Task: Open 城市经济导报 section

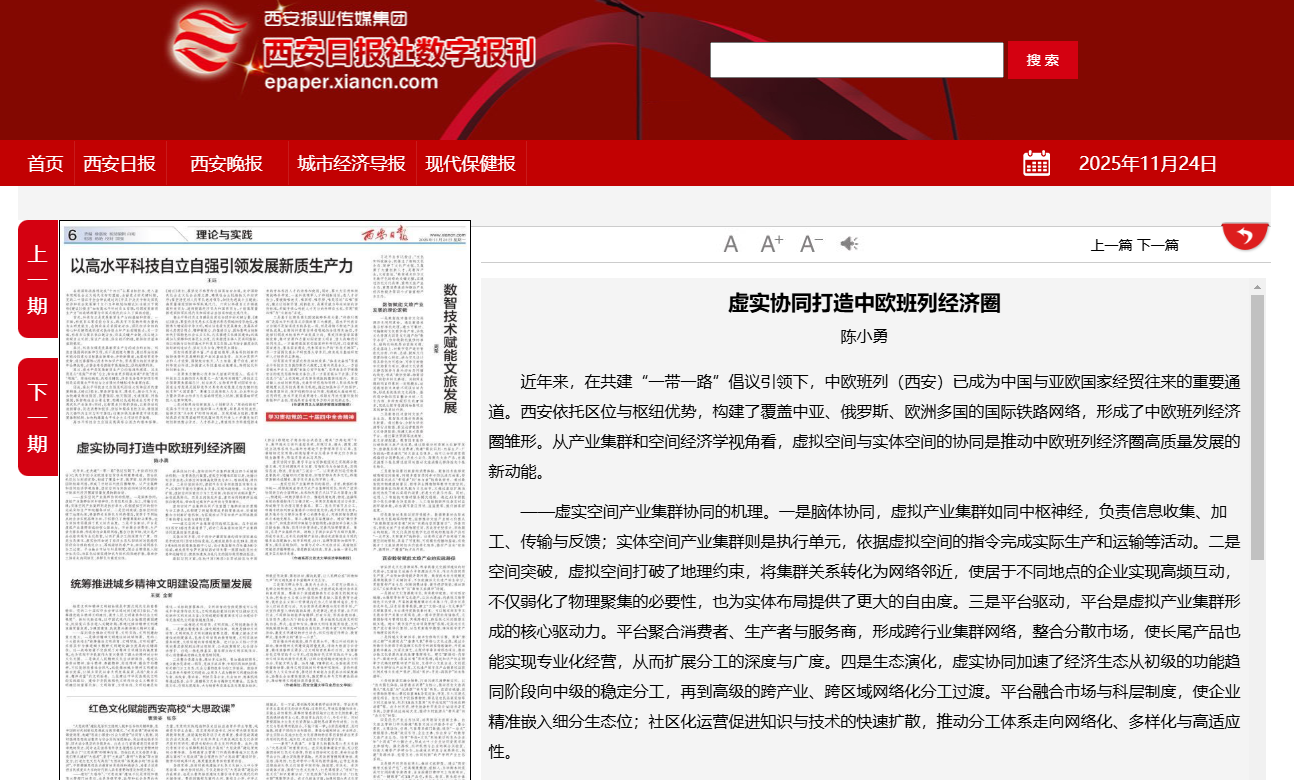Action: coord(352,164)
